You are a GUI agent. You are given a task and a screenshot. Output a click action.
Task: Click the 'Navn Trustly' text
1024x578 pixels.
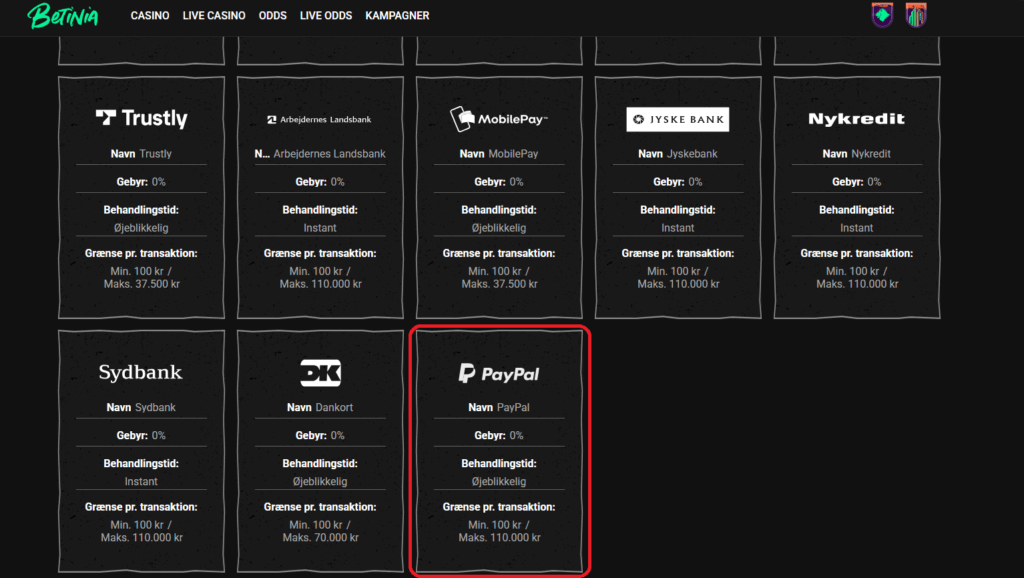pyautogui.click(x=141, y=154)
